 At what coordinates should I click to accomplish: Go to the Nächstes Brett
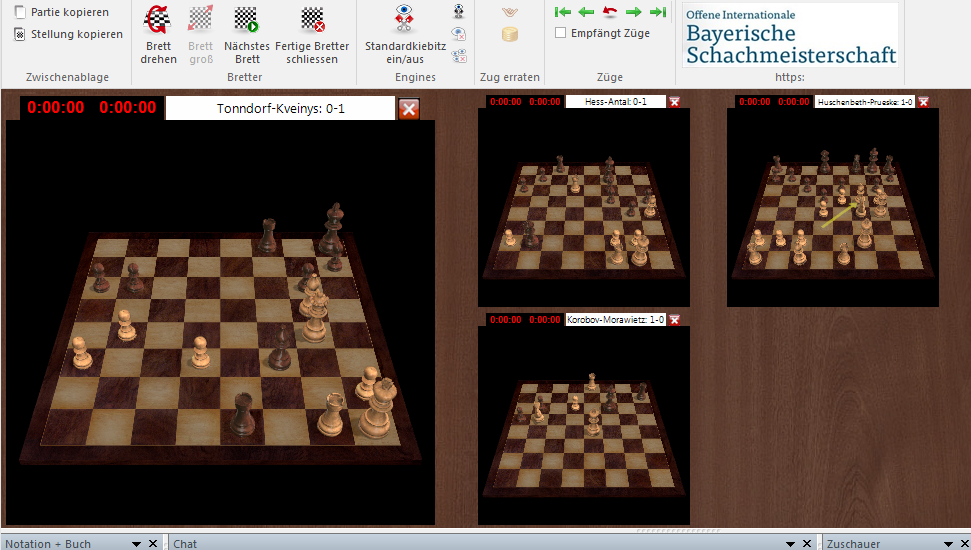246,20
